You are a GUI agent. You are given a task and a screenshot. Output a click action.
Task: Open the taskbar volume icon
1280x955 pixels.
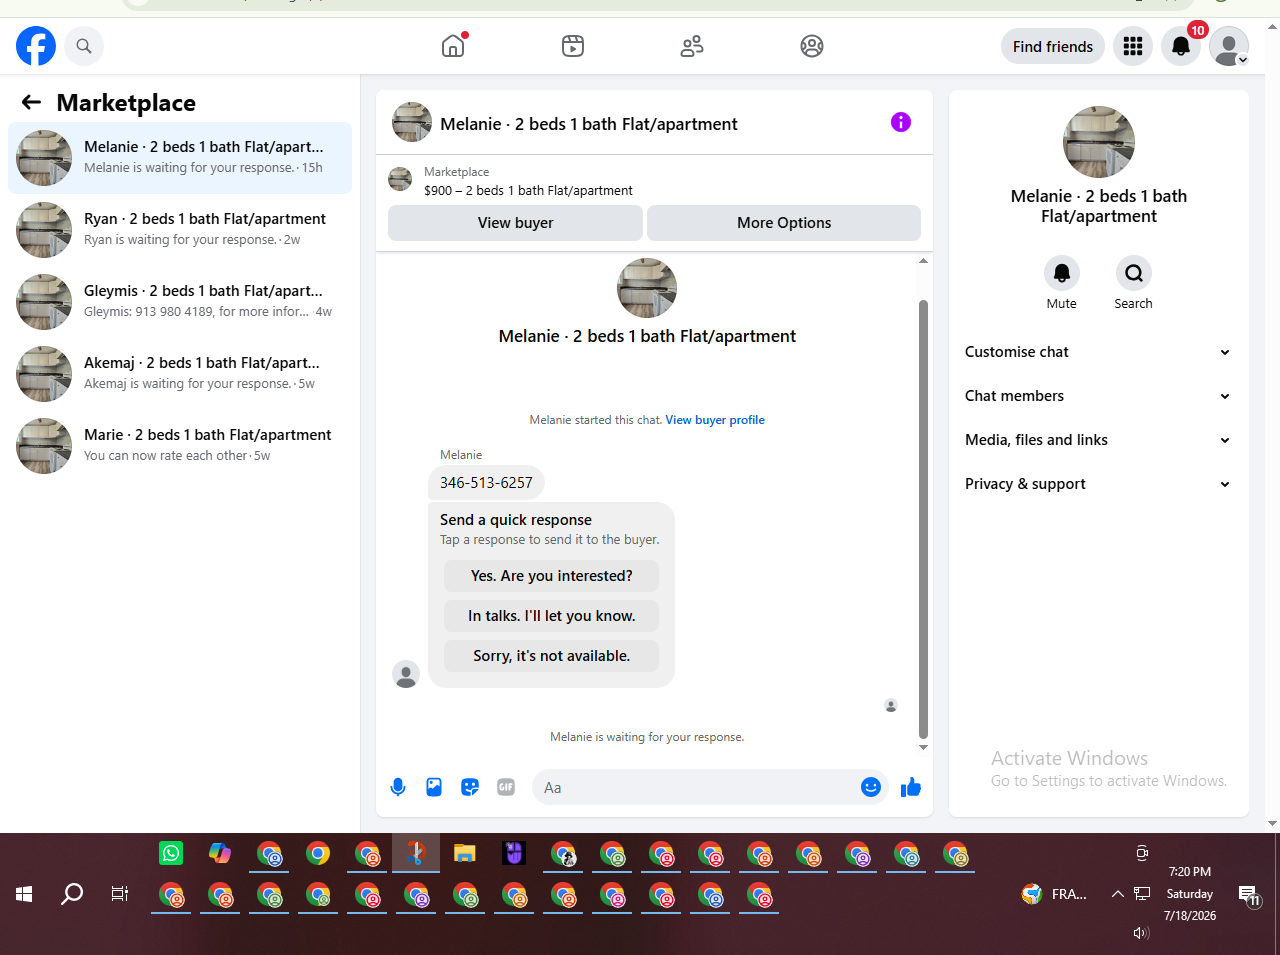1141,933
